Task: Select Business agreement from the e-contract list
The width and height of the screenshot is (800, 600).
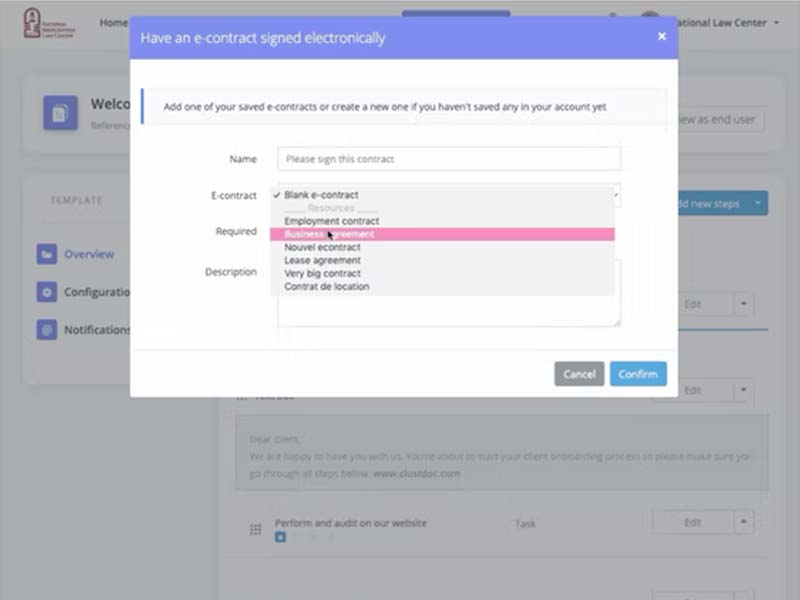Action: click(329, 234)
